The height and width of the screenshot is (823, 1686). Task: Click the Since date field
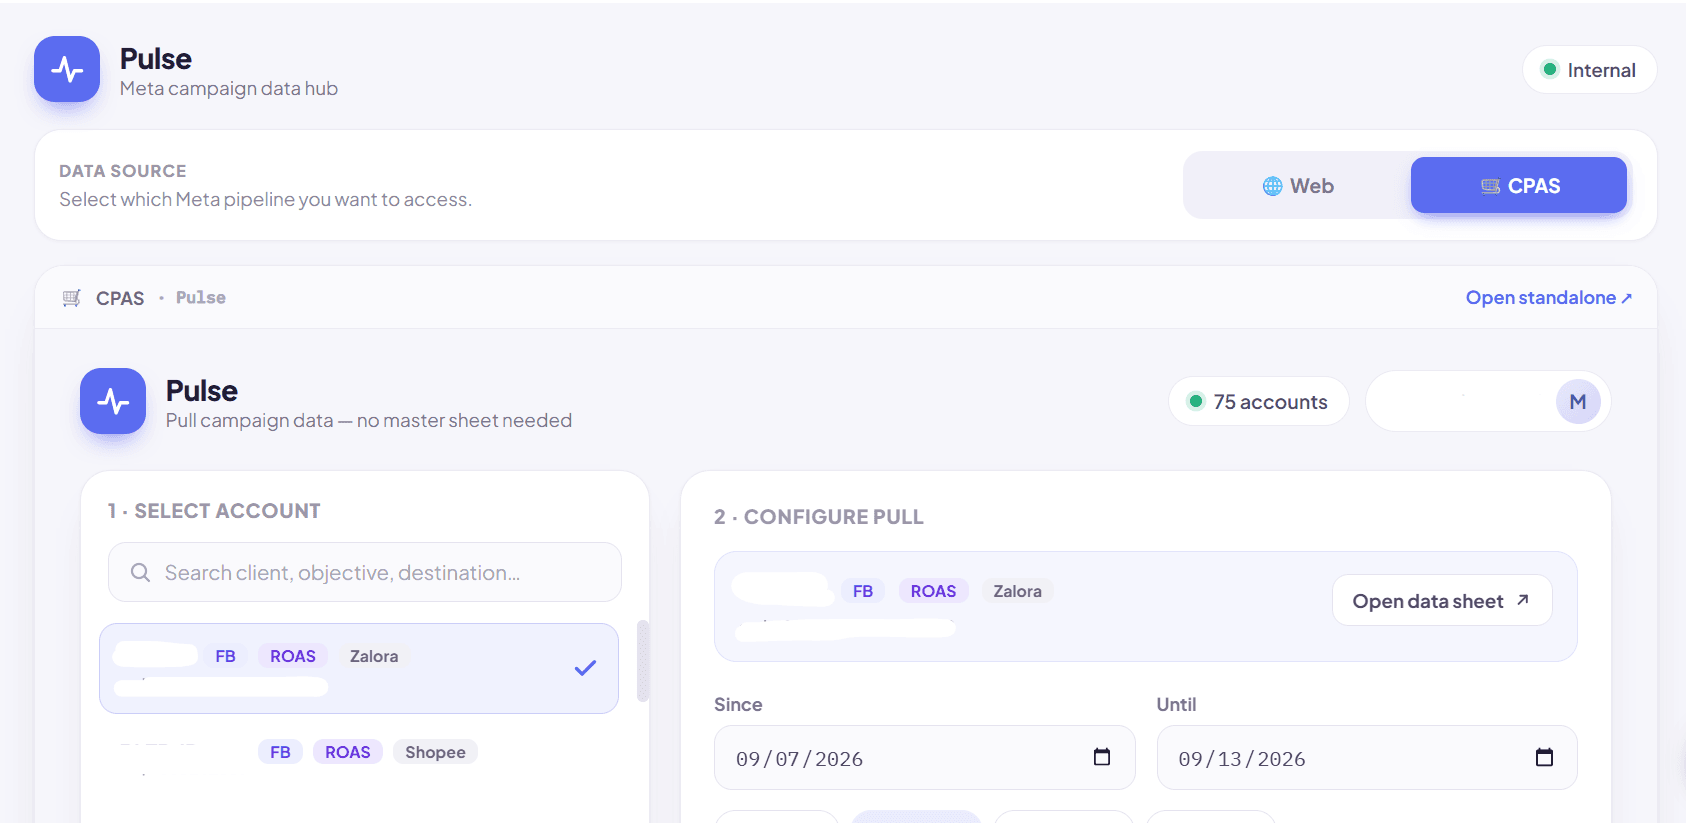click(x=925, y=757)
